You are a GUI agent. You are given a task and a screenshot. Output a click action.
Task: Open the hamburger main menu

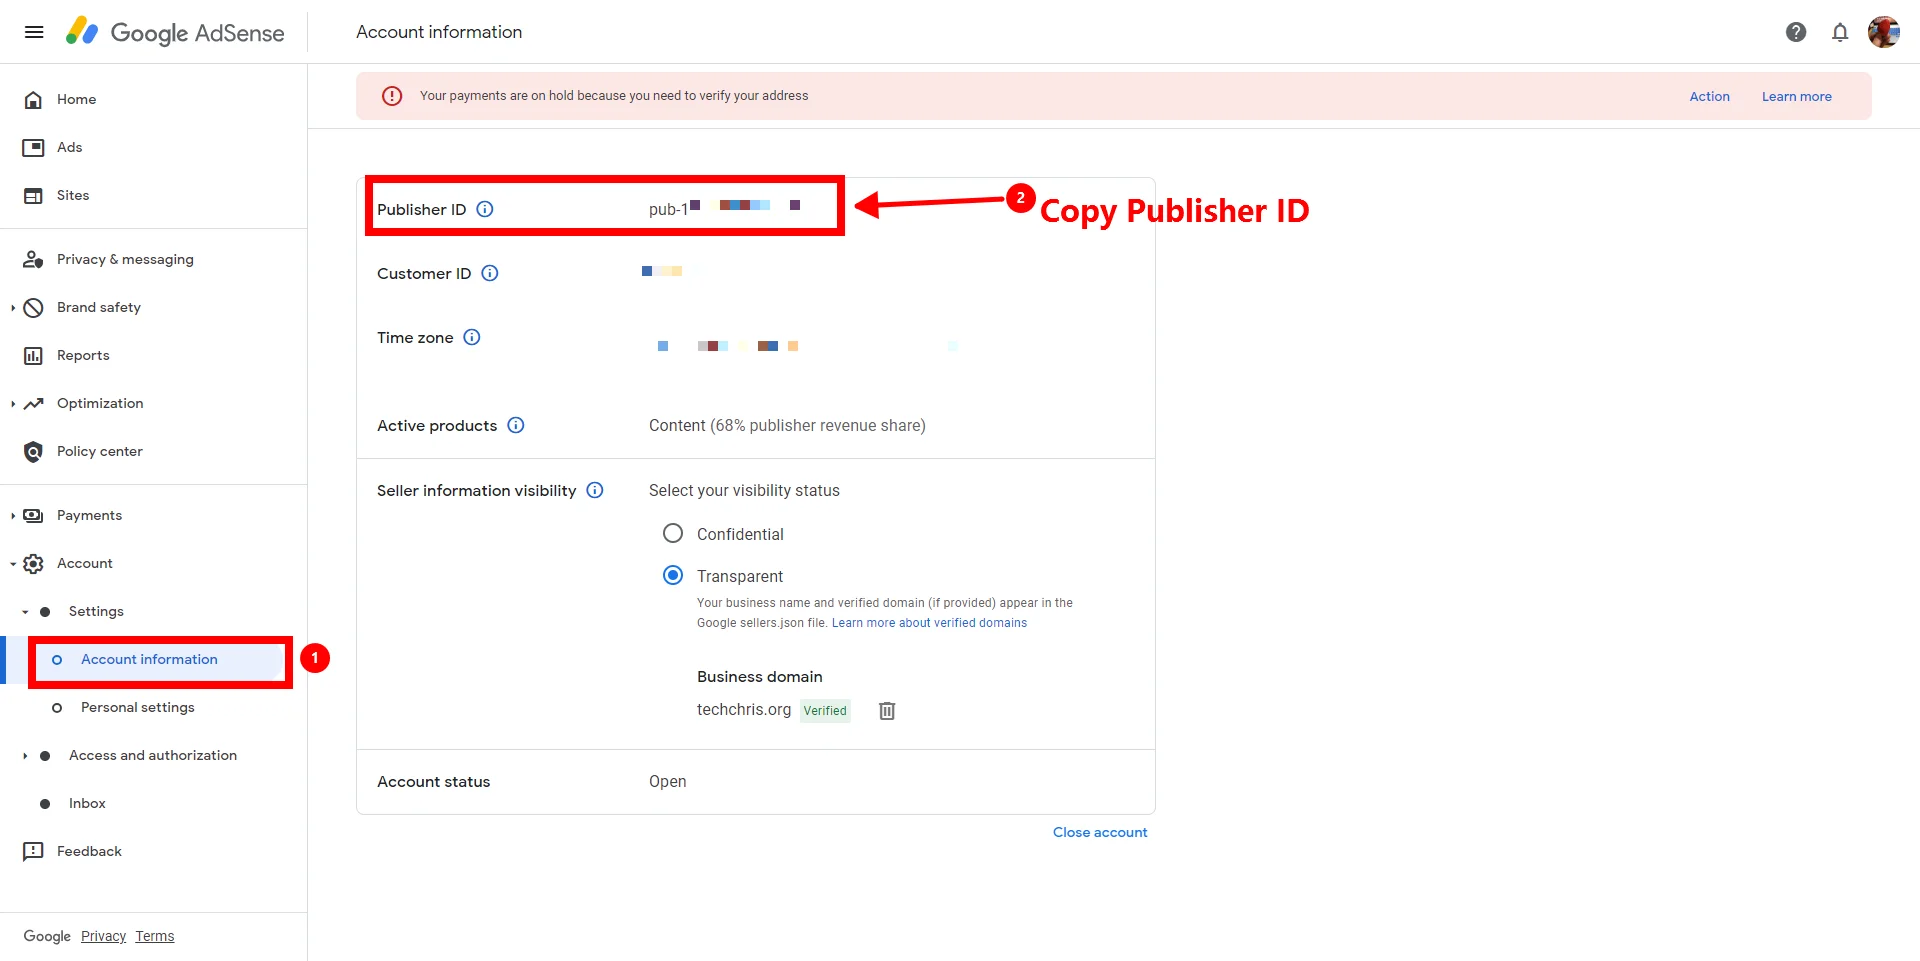click(34, 32)
